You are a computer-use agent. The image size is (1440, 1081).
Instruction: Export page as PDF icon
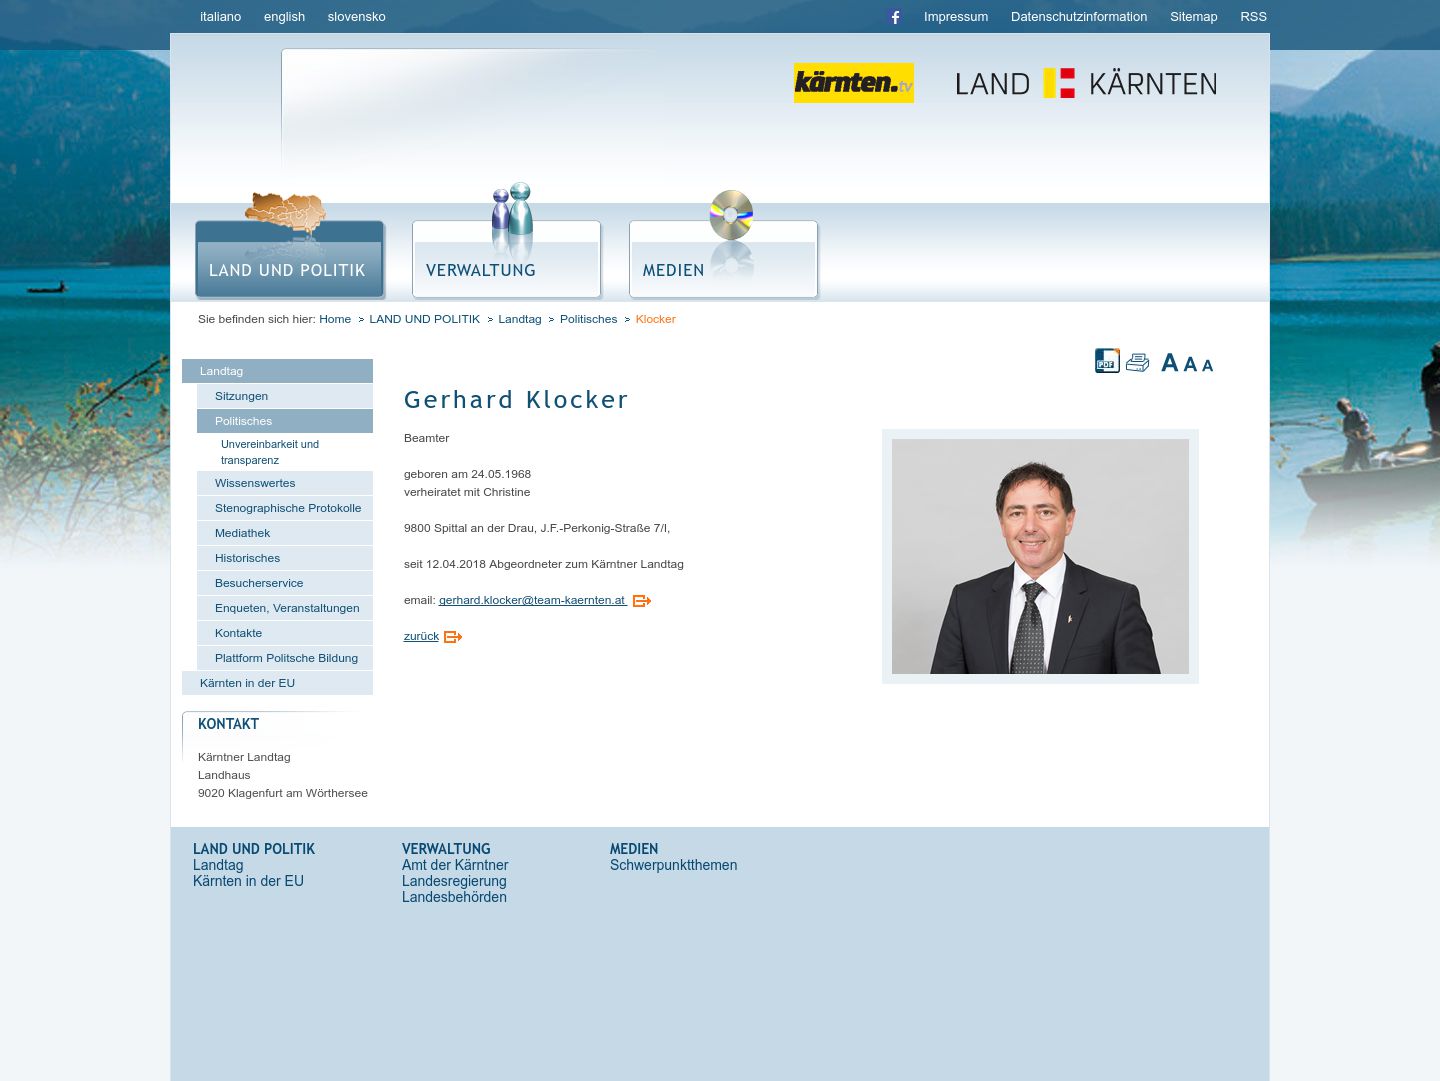1107,361
